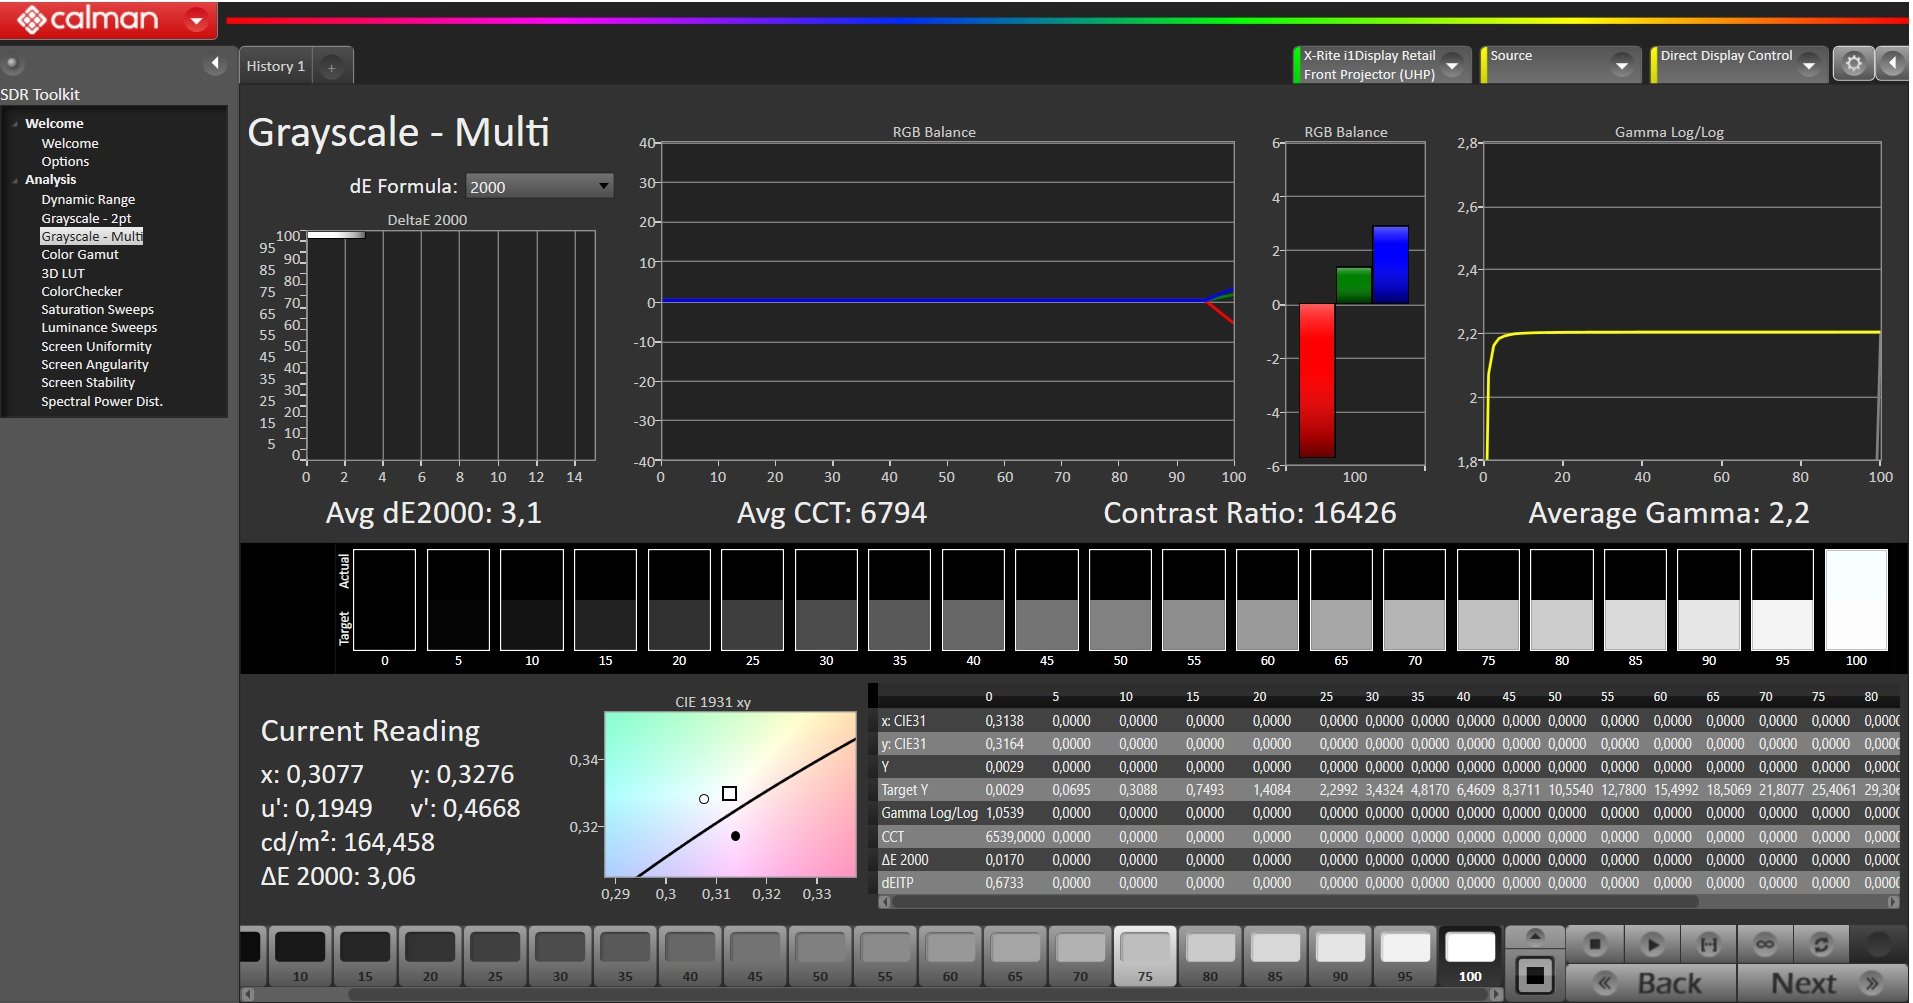Open the settings gear in top toolbar
Viewport: 1913px width, 1003px height.
pyautogui.click(x=1853, y=64)
